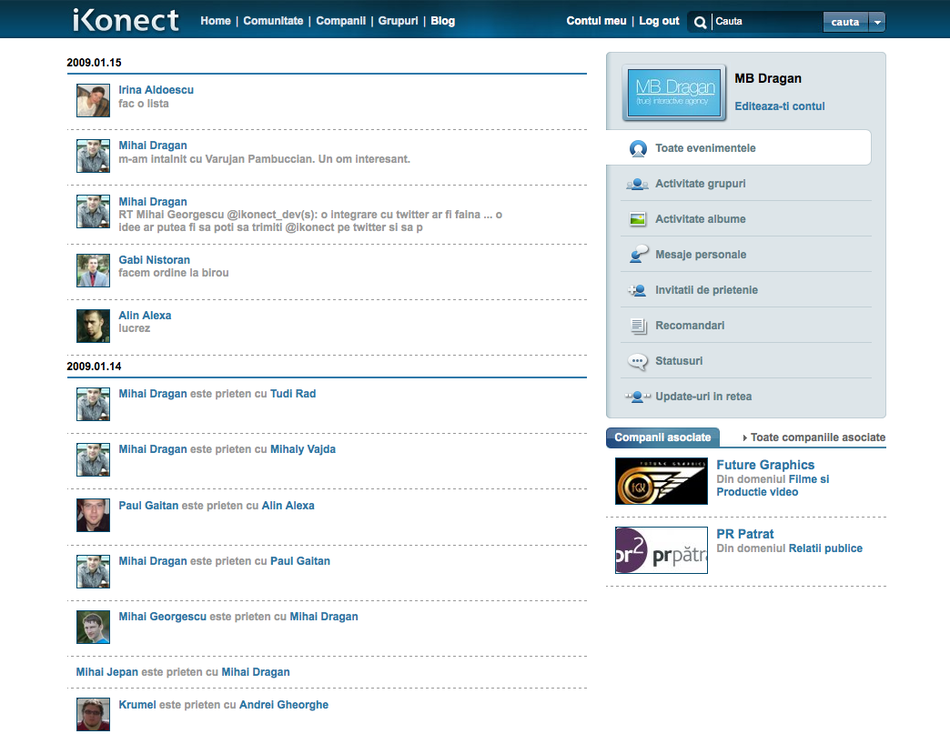Click Editeaza-ti contul link

tap(780, 106)
